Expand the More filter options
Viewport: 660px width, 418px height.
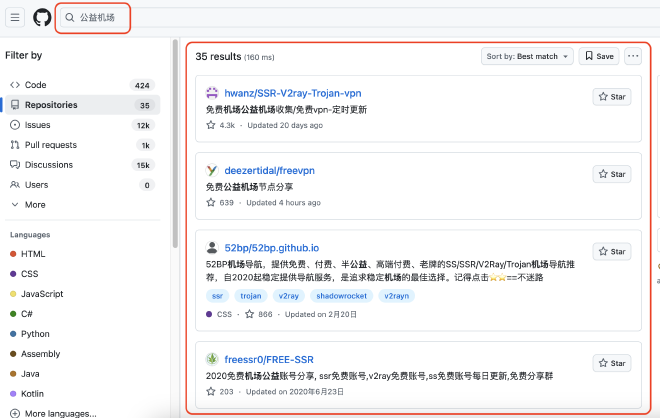(x=81, y=205)
